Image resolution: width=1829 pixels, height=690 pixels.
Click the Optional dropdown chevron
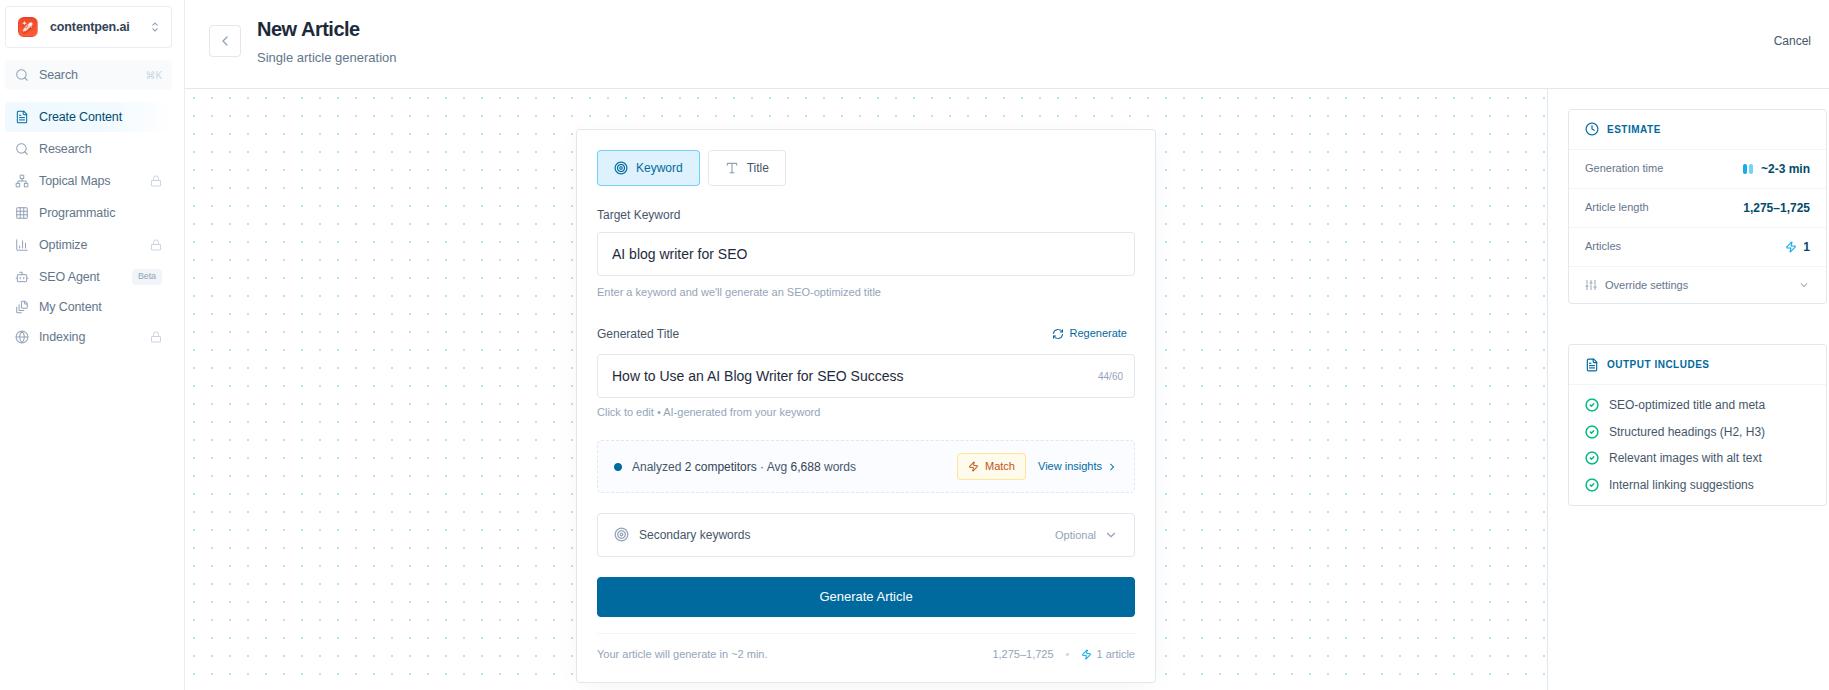[1111, 535]
